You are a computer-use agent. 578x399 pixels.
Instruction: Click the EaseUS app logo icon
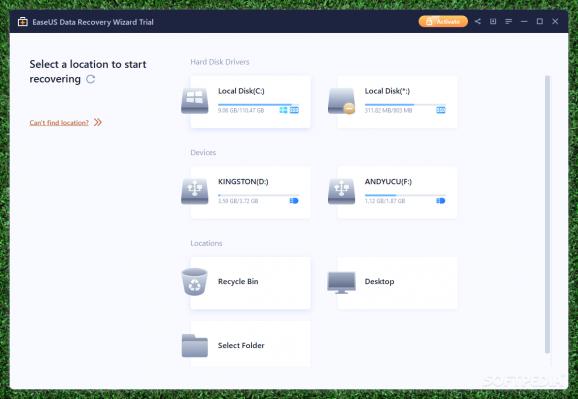[x=23, y=22]
